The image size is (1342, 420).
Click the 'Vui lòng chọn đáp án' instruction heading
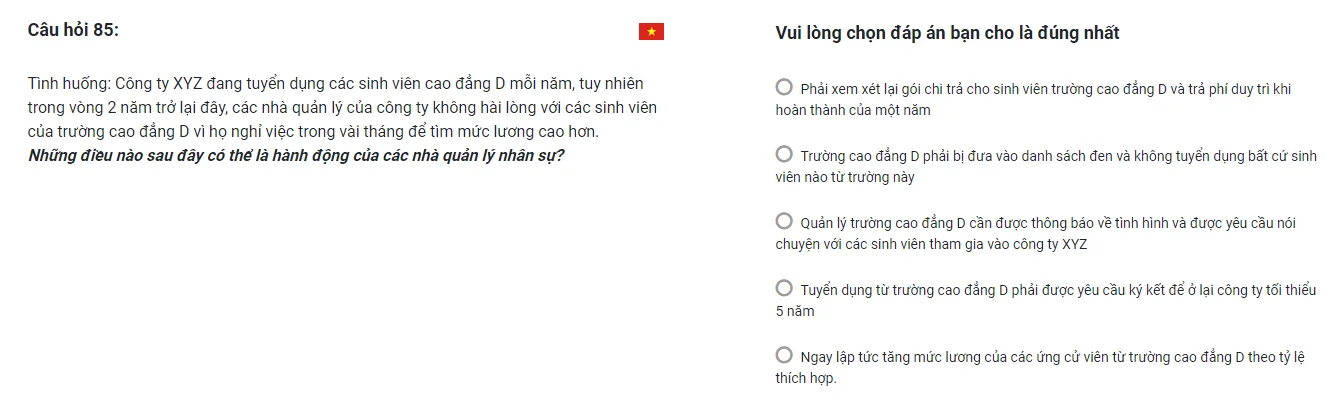[x=947, y=33]
